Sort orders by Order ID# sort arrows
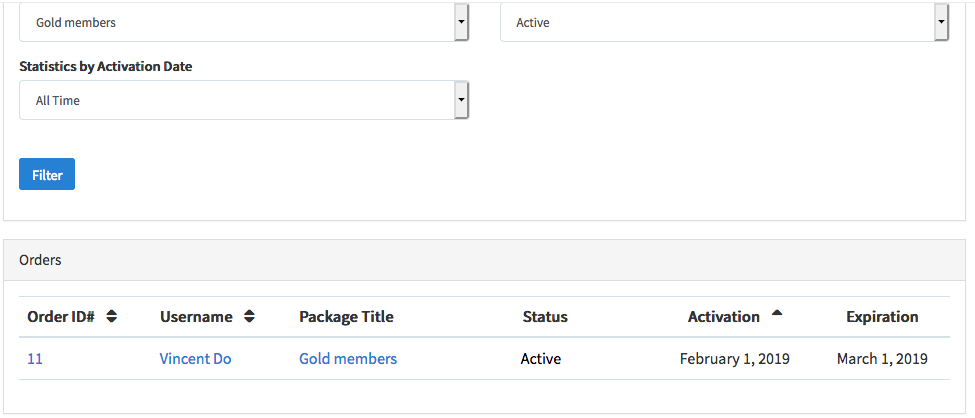This screenshot has height=418, width=975. [112, 316]
